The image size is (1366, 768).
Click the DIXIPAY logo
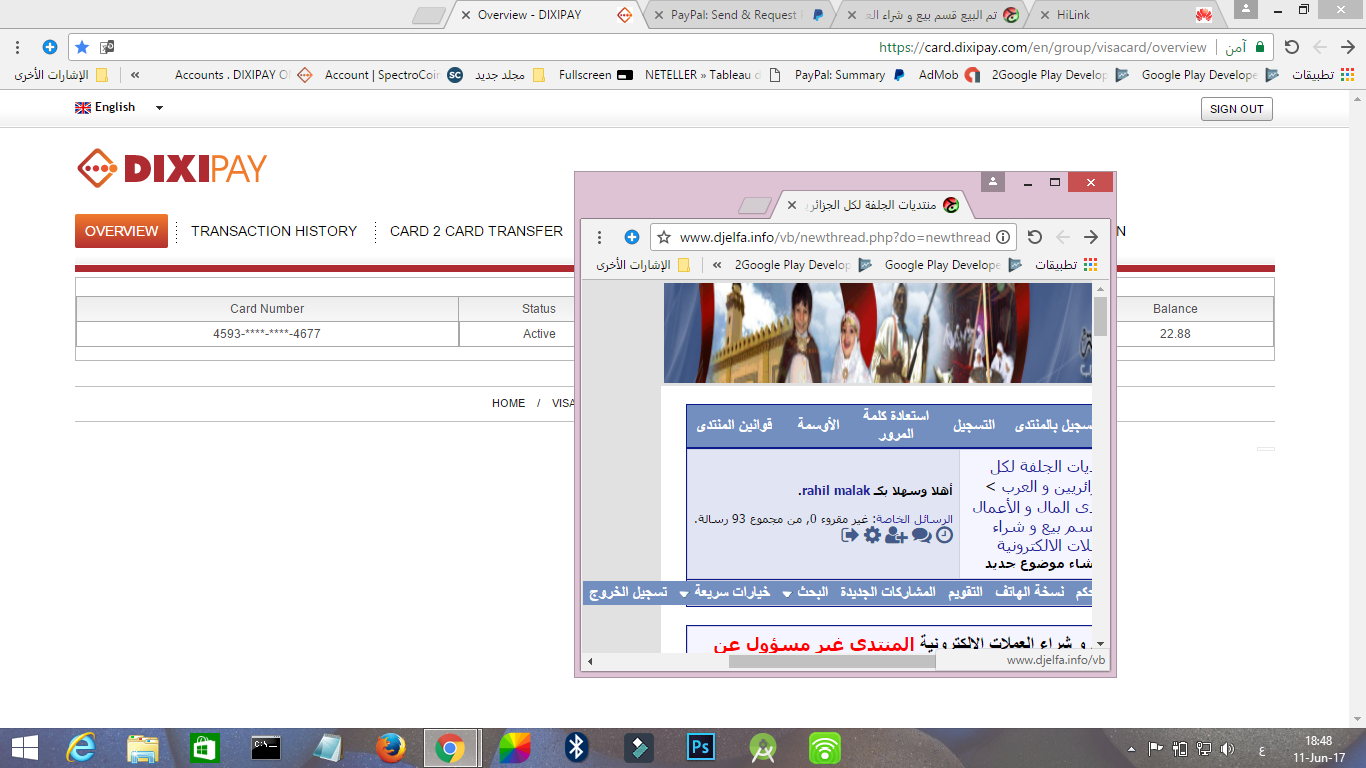tap(172, 168)
